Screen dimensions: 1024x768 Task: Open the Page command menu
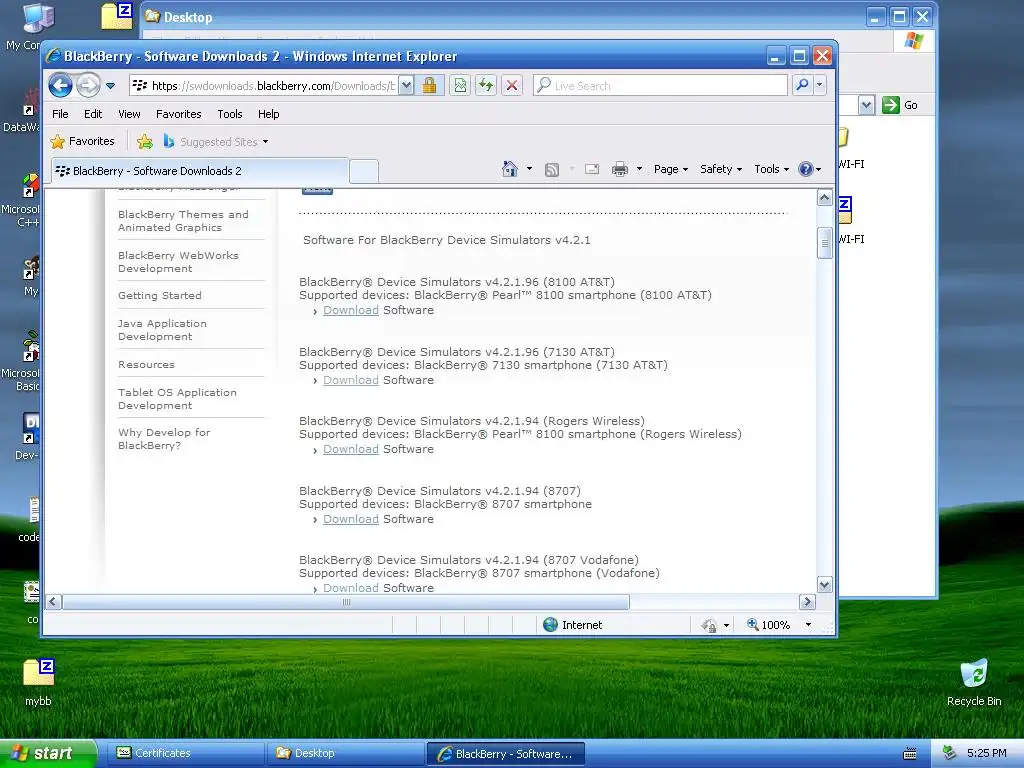(671, 169)
